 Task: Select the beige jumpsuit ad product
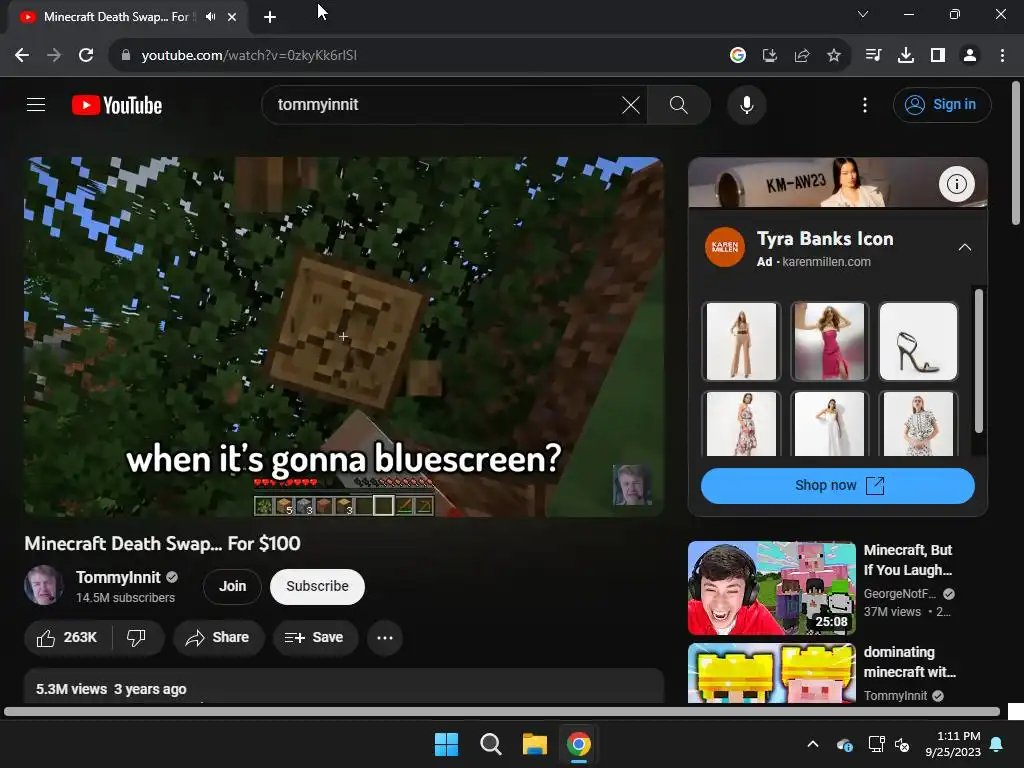pyautogui.click(x=741, y=341)
